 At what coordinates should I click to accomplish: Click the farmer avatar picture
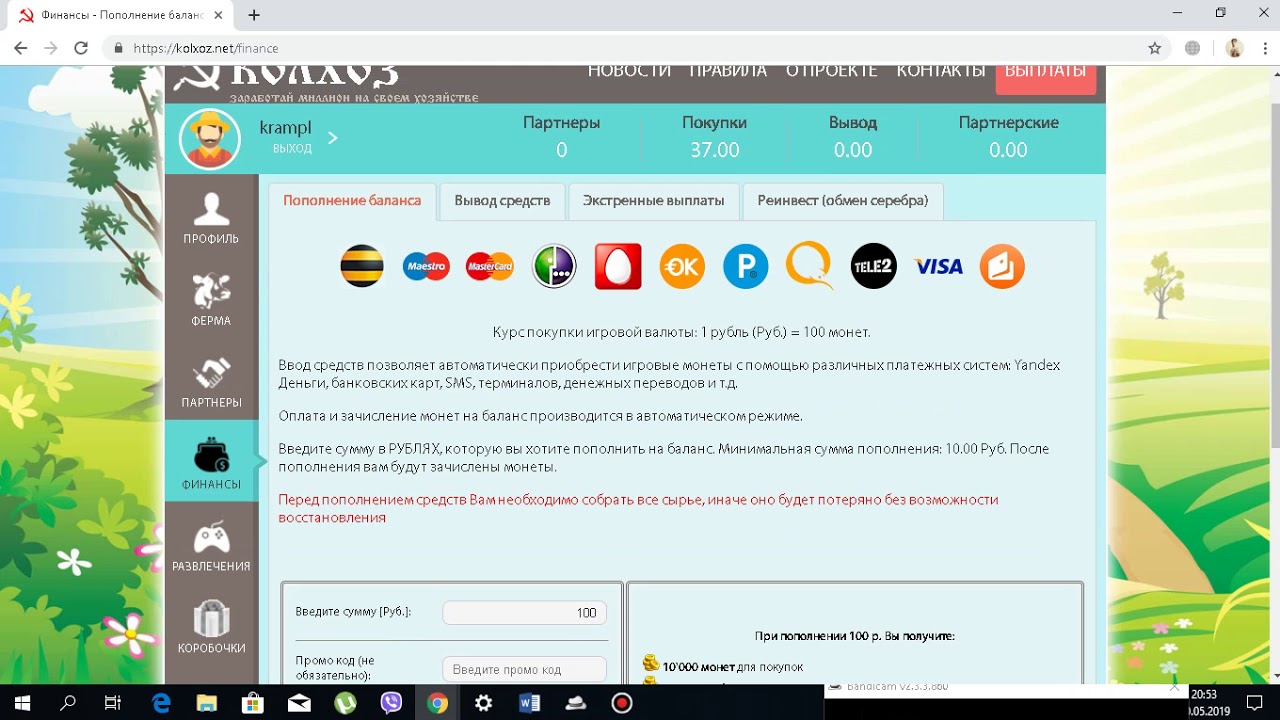(210, 139)
